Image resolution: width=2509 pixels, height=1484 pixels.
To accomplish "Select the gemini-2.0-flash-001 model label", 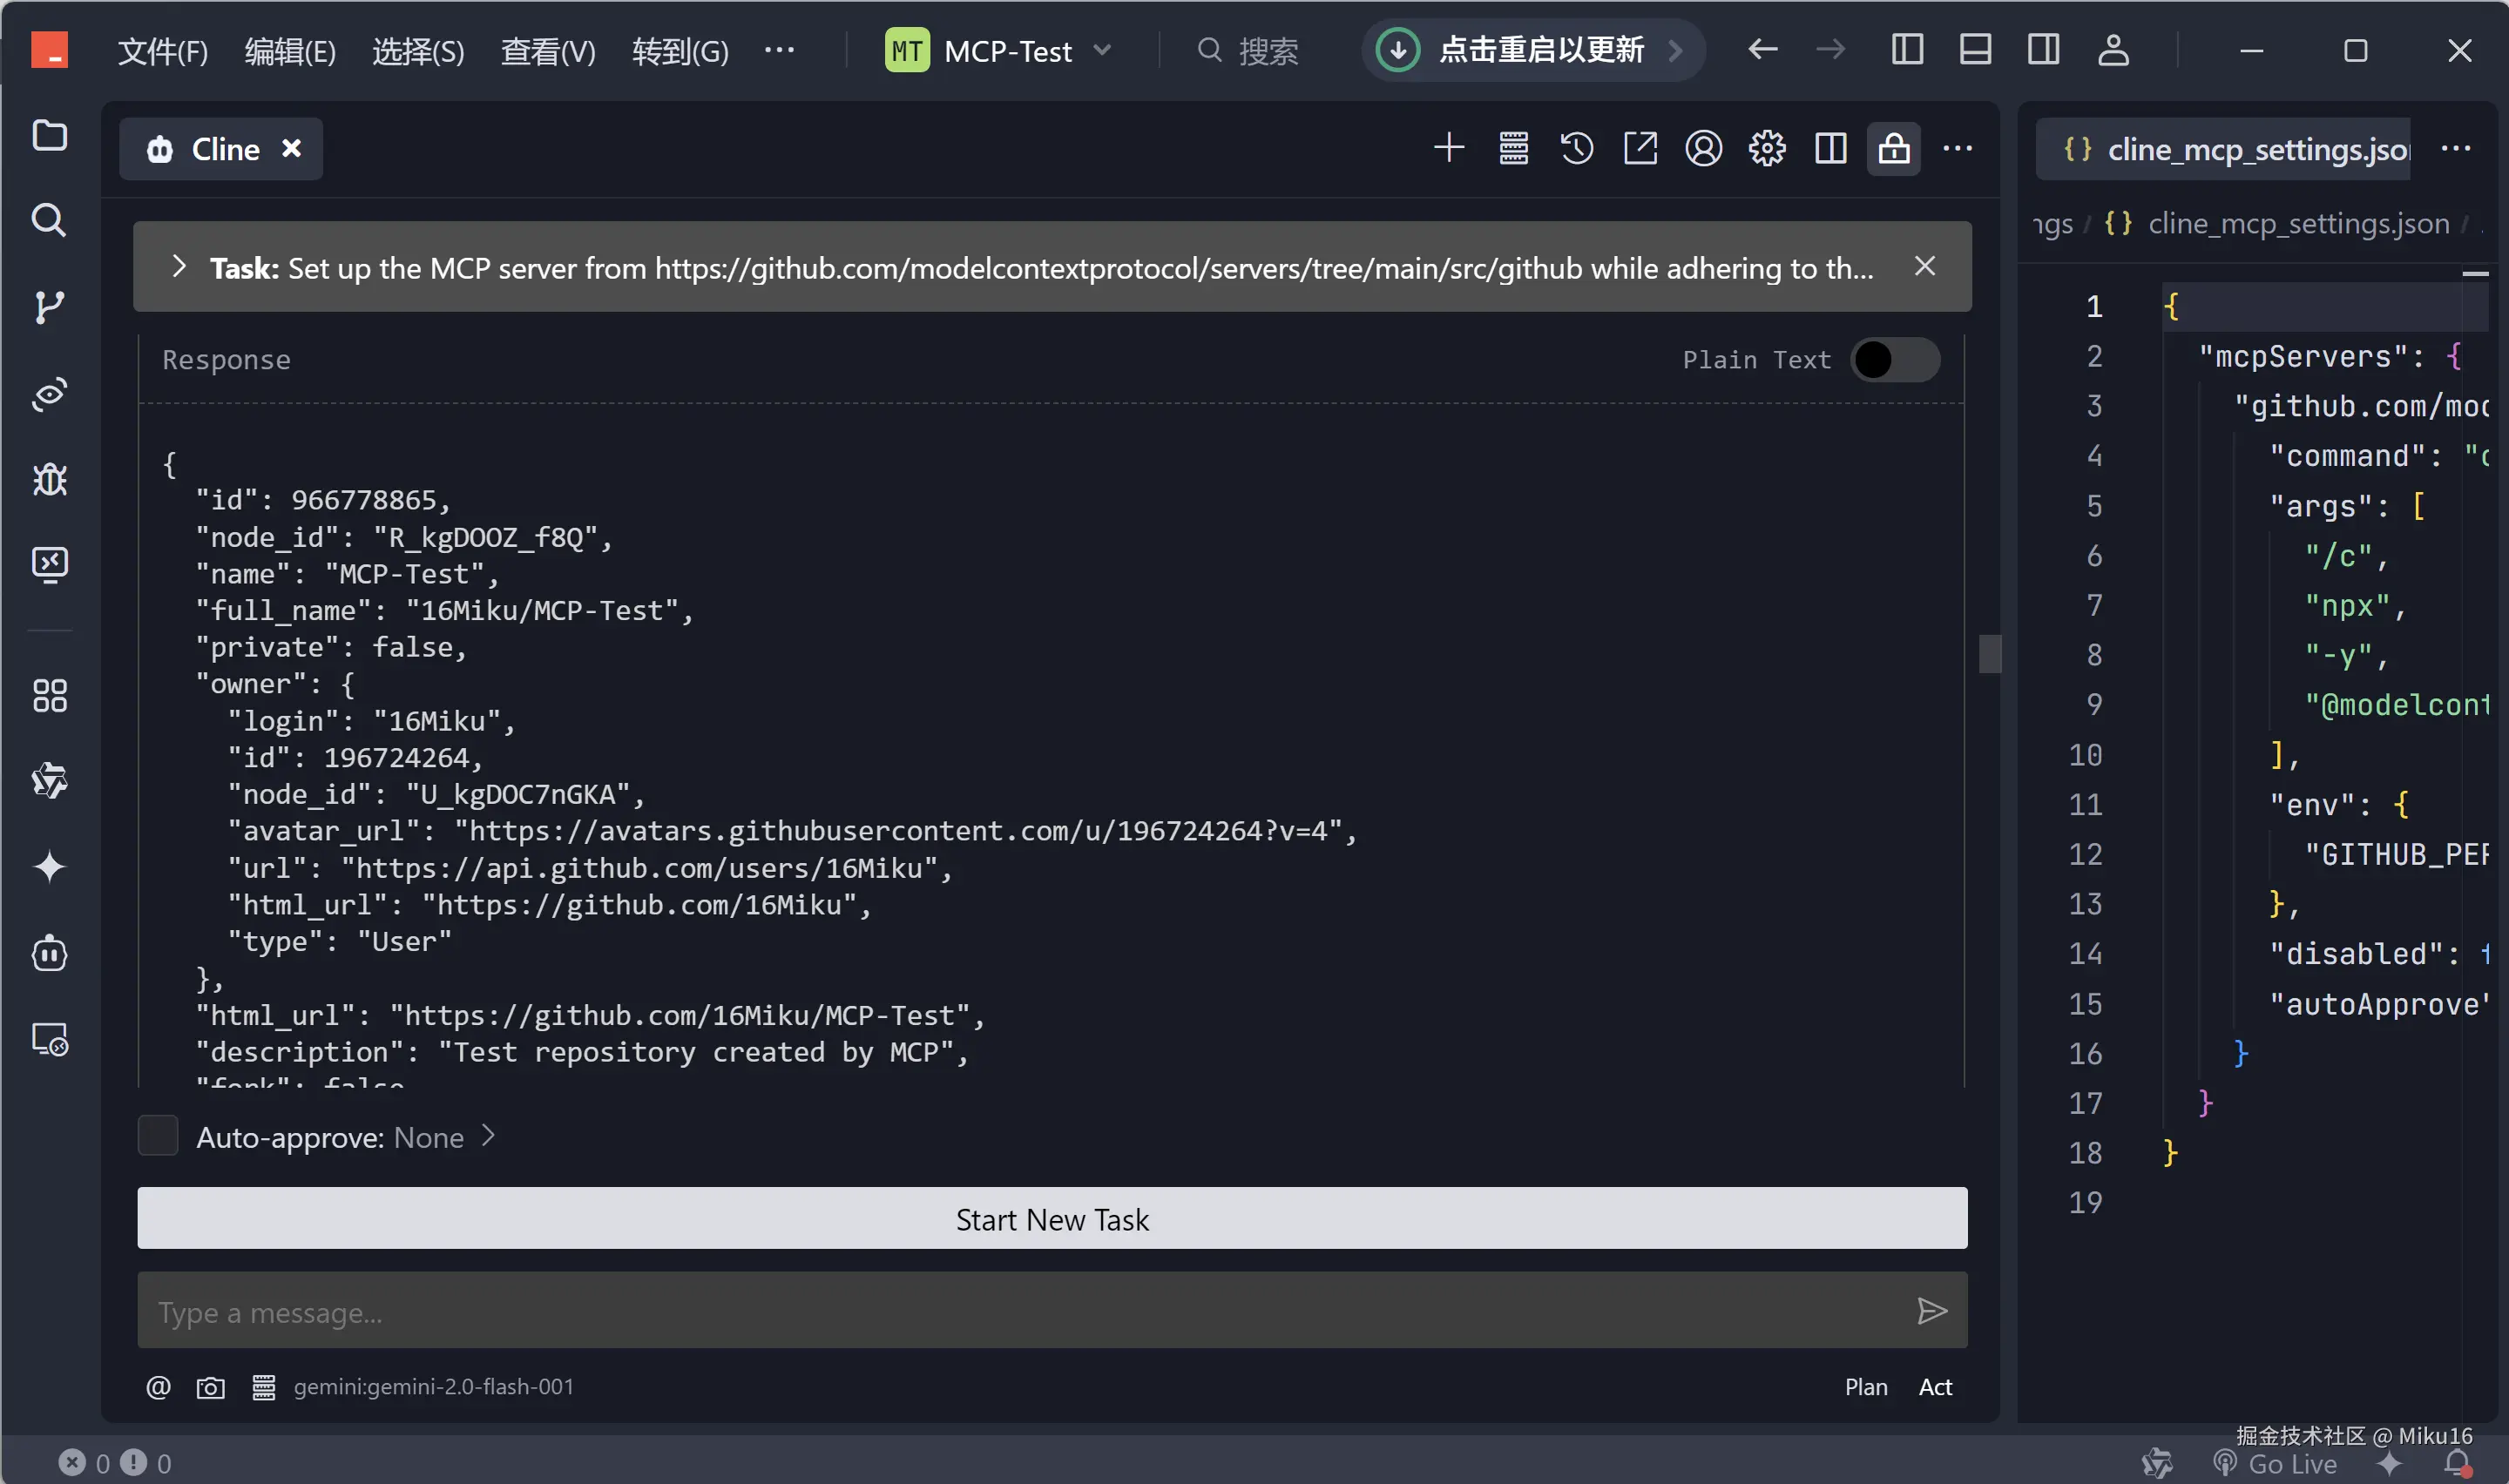I will click(434, 1387).
